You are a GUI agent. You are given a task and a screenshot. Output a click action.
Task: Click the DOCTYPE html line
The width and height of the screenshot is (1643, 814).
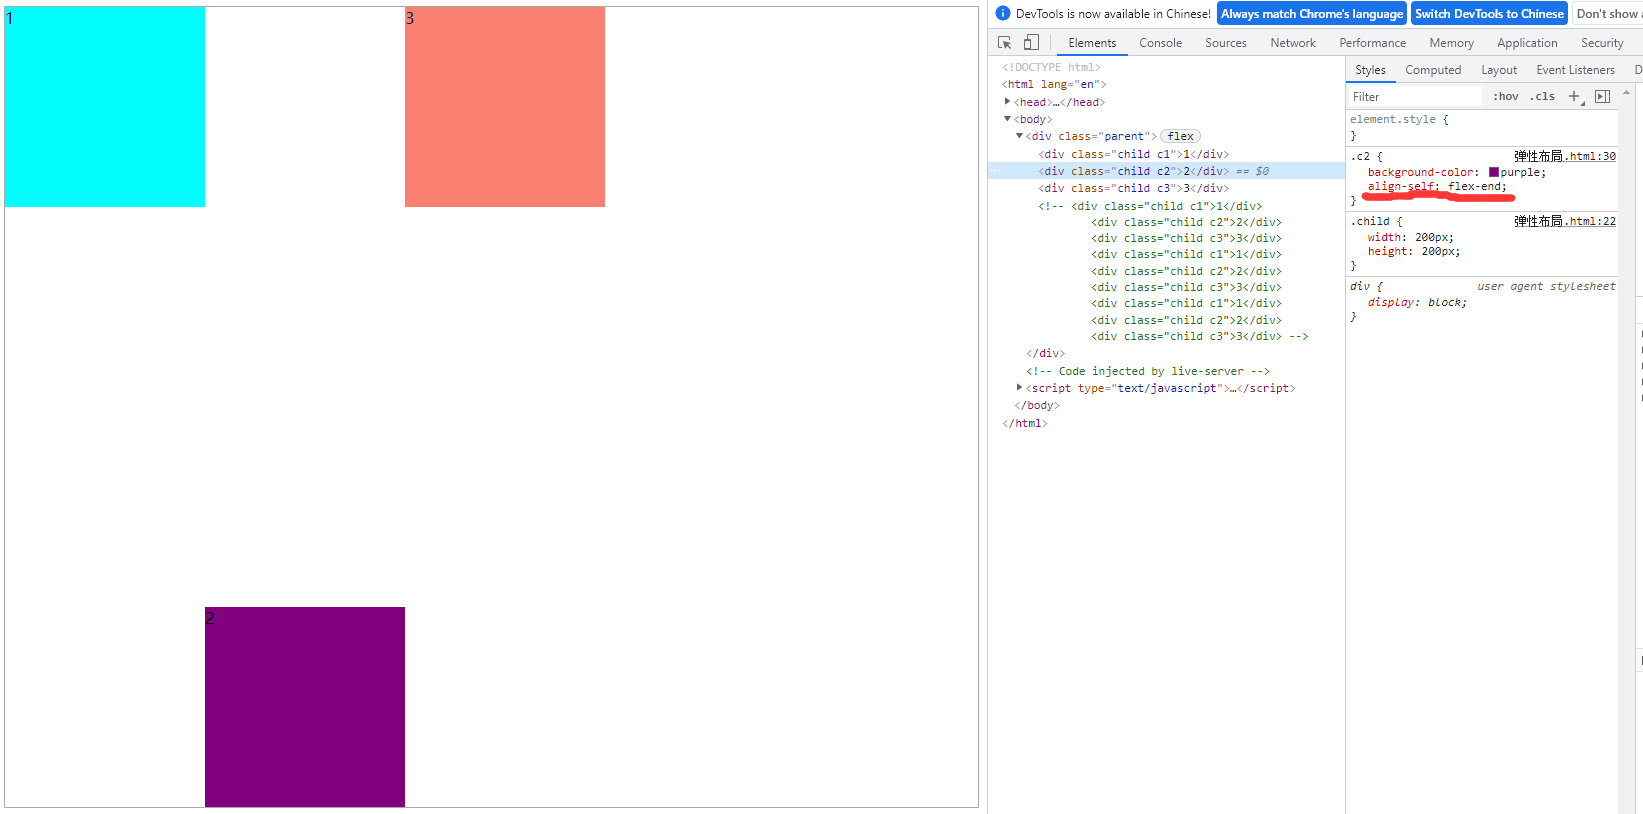[1051, 67]
